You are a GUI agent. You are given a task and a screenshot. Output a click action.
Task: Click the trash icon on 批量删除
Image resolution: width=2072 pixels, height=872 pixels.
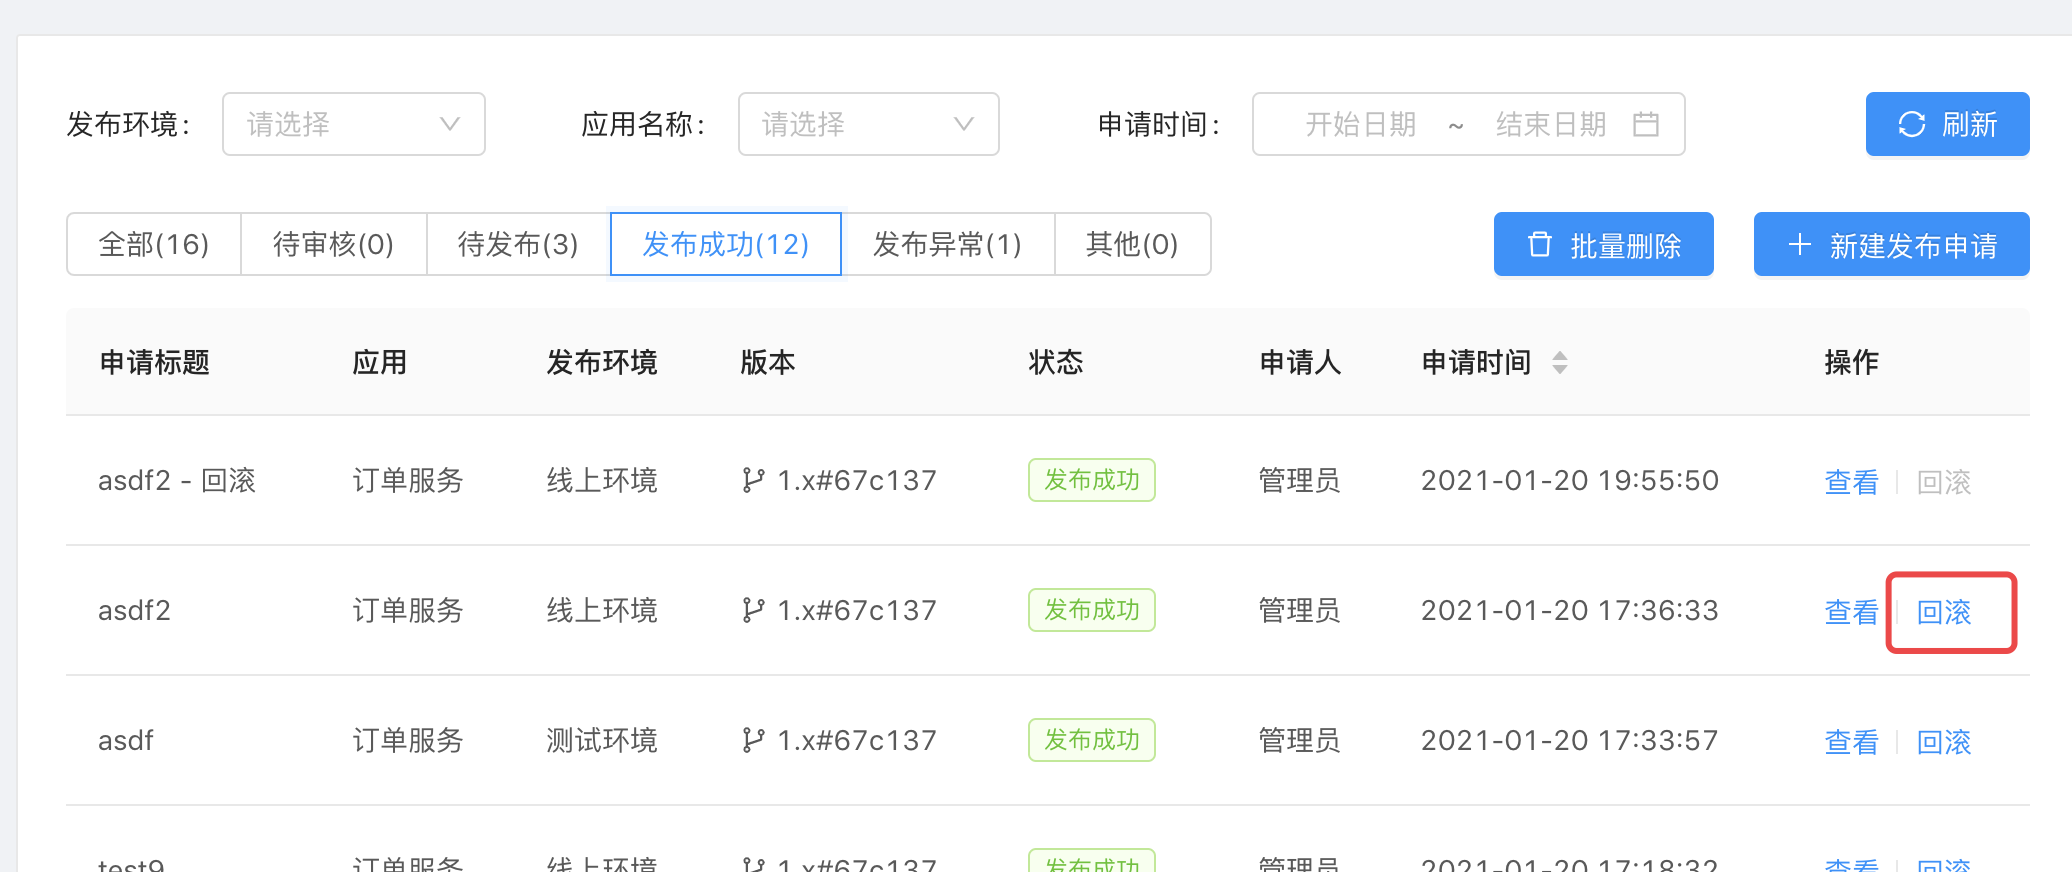[x=1540, y=244]
